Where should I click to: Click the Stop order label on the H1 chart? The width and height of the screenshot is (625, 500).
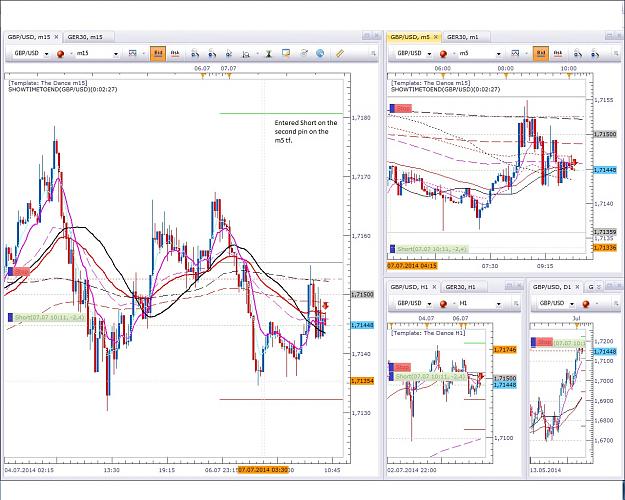[399, 367]
